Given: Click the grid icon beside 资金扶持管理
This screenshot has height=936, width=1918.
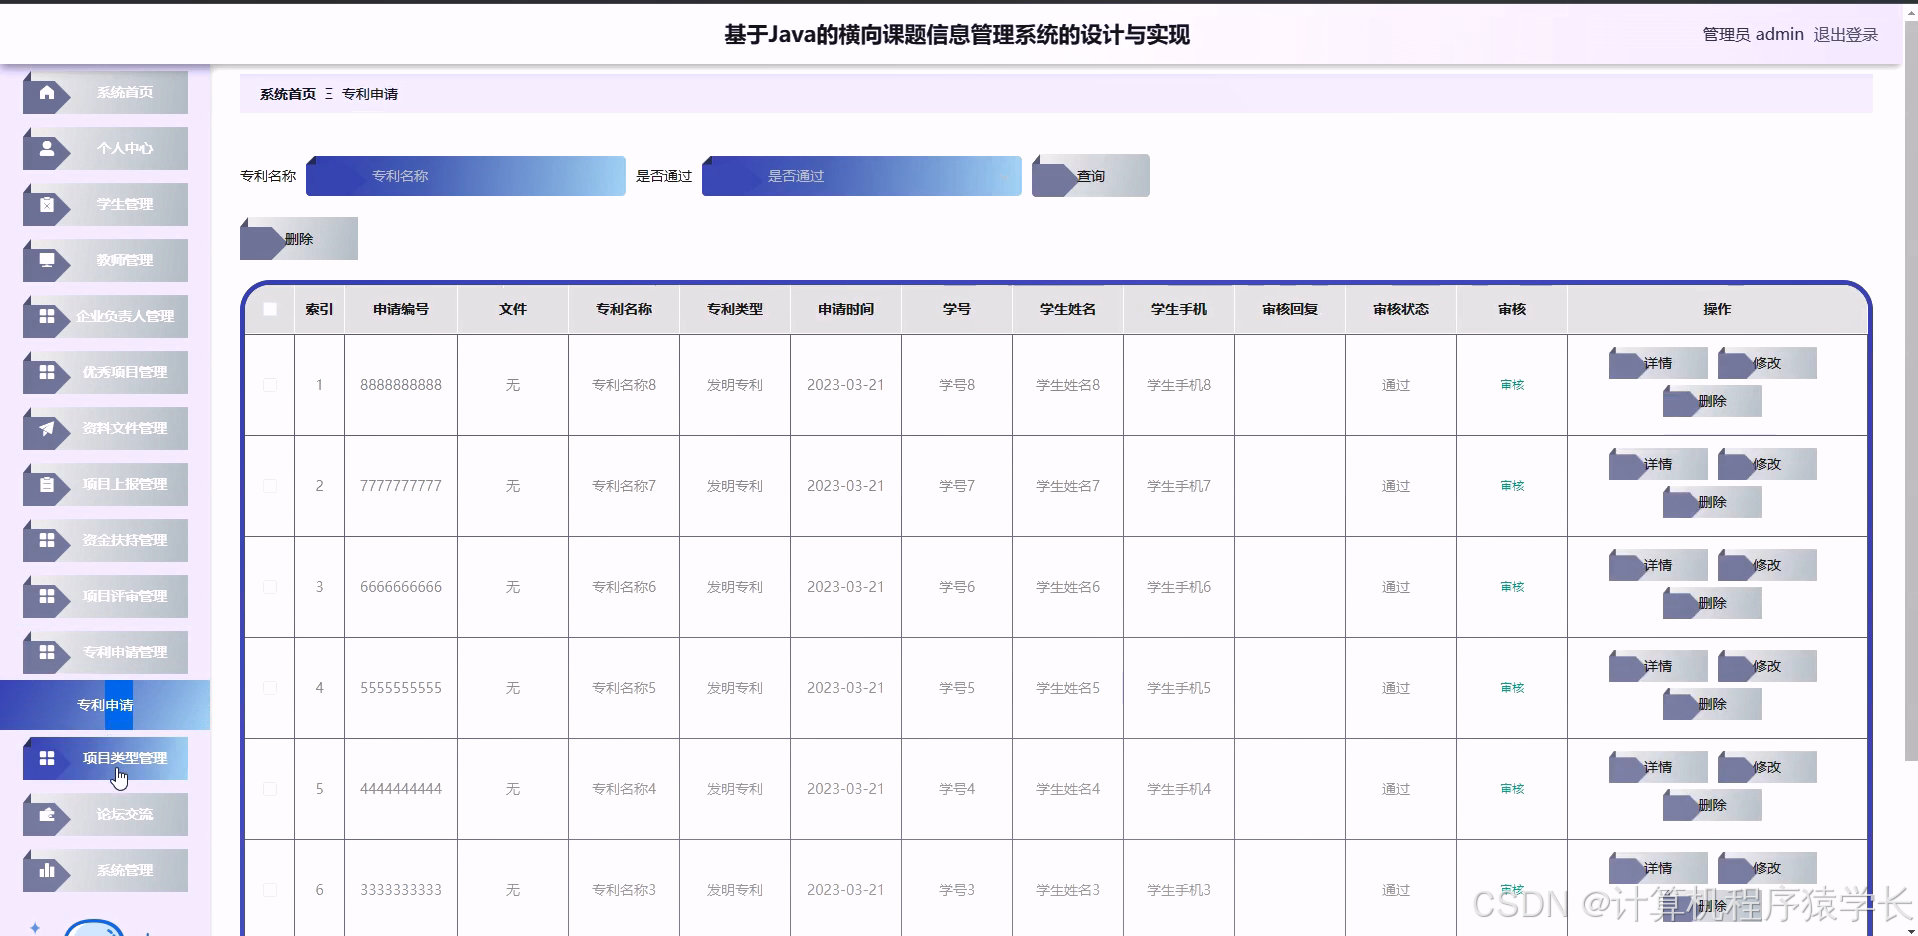Looking at the screenshot, I should [x=47, y=540].
